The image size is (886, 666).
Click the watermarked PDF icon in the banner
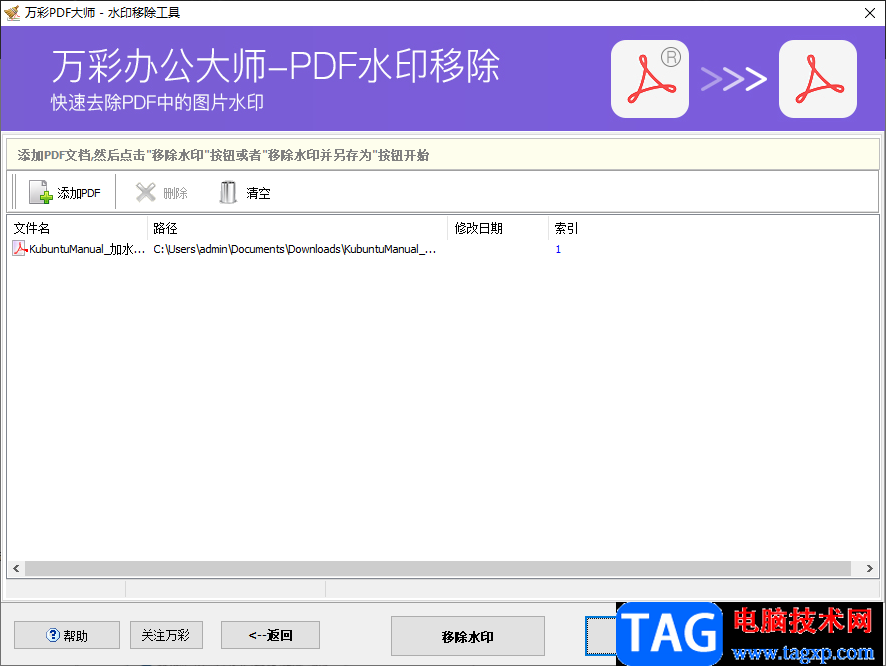pos(650,79)
